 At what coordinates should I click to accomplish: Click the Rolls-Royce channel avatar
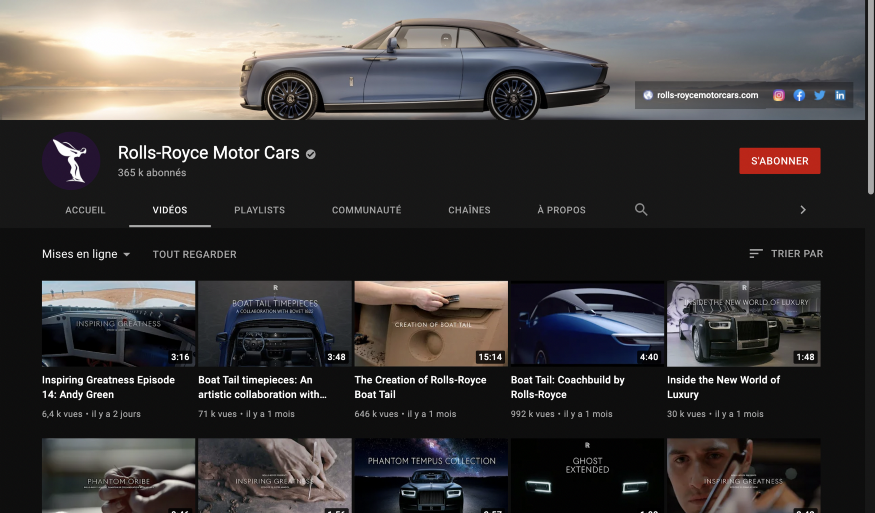coord(71,161)
